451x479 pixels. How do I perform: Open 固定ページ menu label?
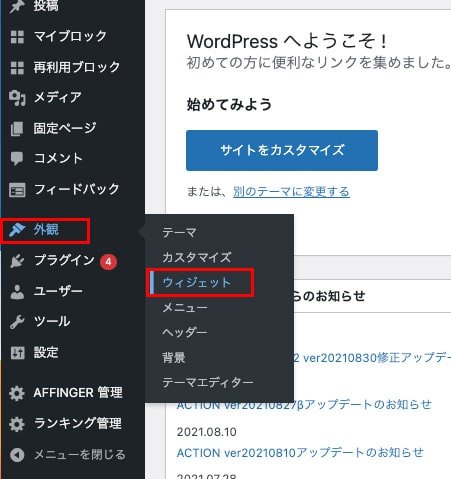pyautogui.click(x=65, y=128)
